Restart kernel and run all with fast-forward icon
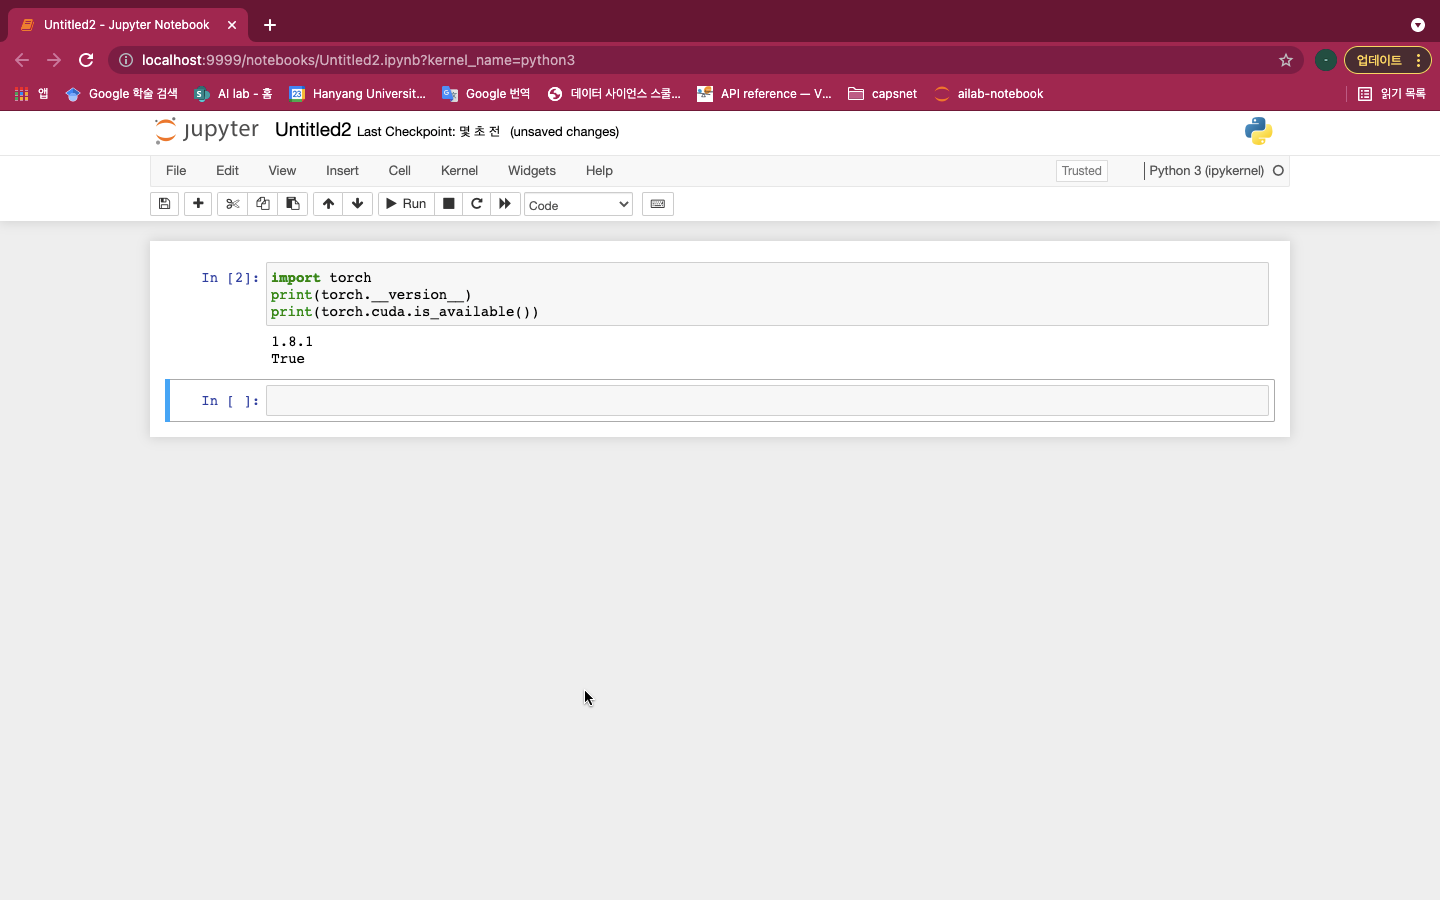 tap(505, 204)
